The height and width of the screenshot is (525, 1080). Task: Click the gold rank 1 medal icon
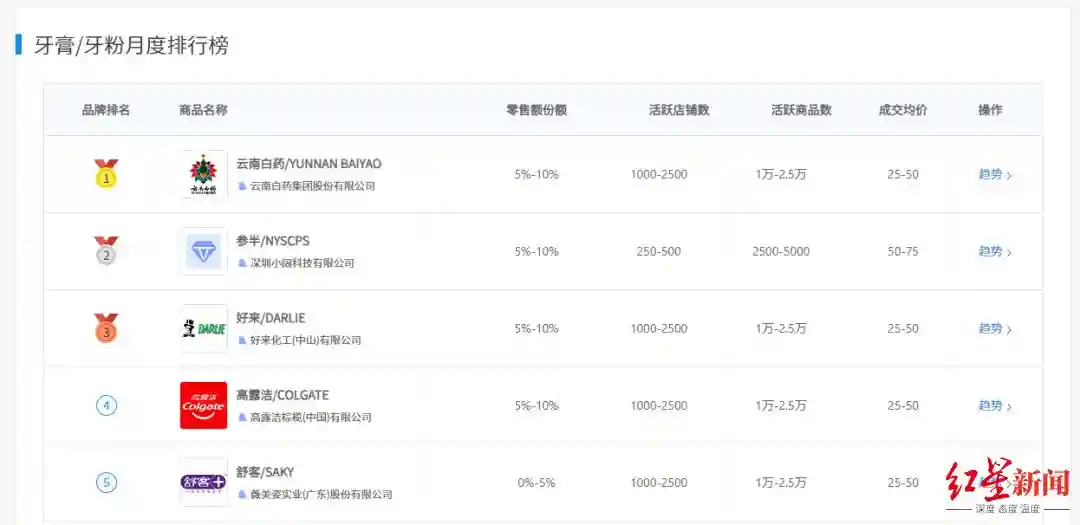[x=106, y=175]
